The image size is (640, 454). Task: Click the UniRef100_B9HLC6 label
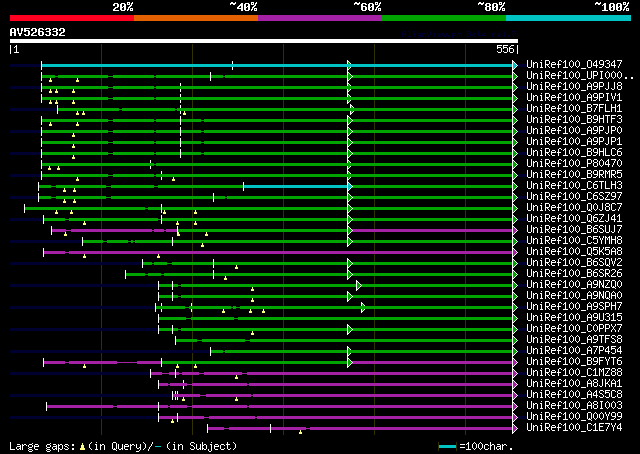pyautogui.click(x=574, y=152)
